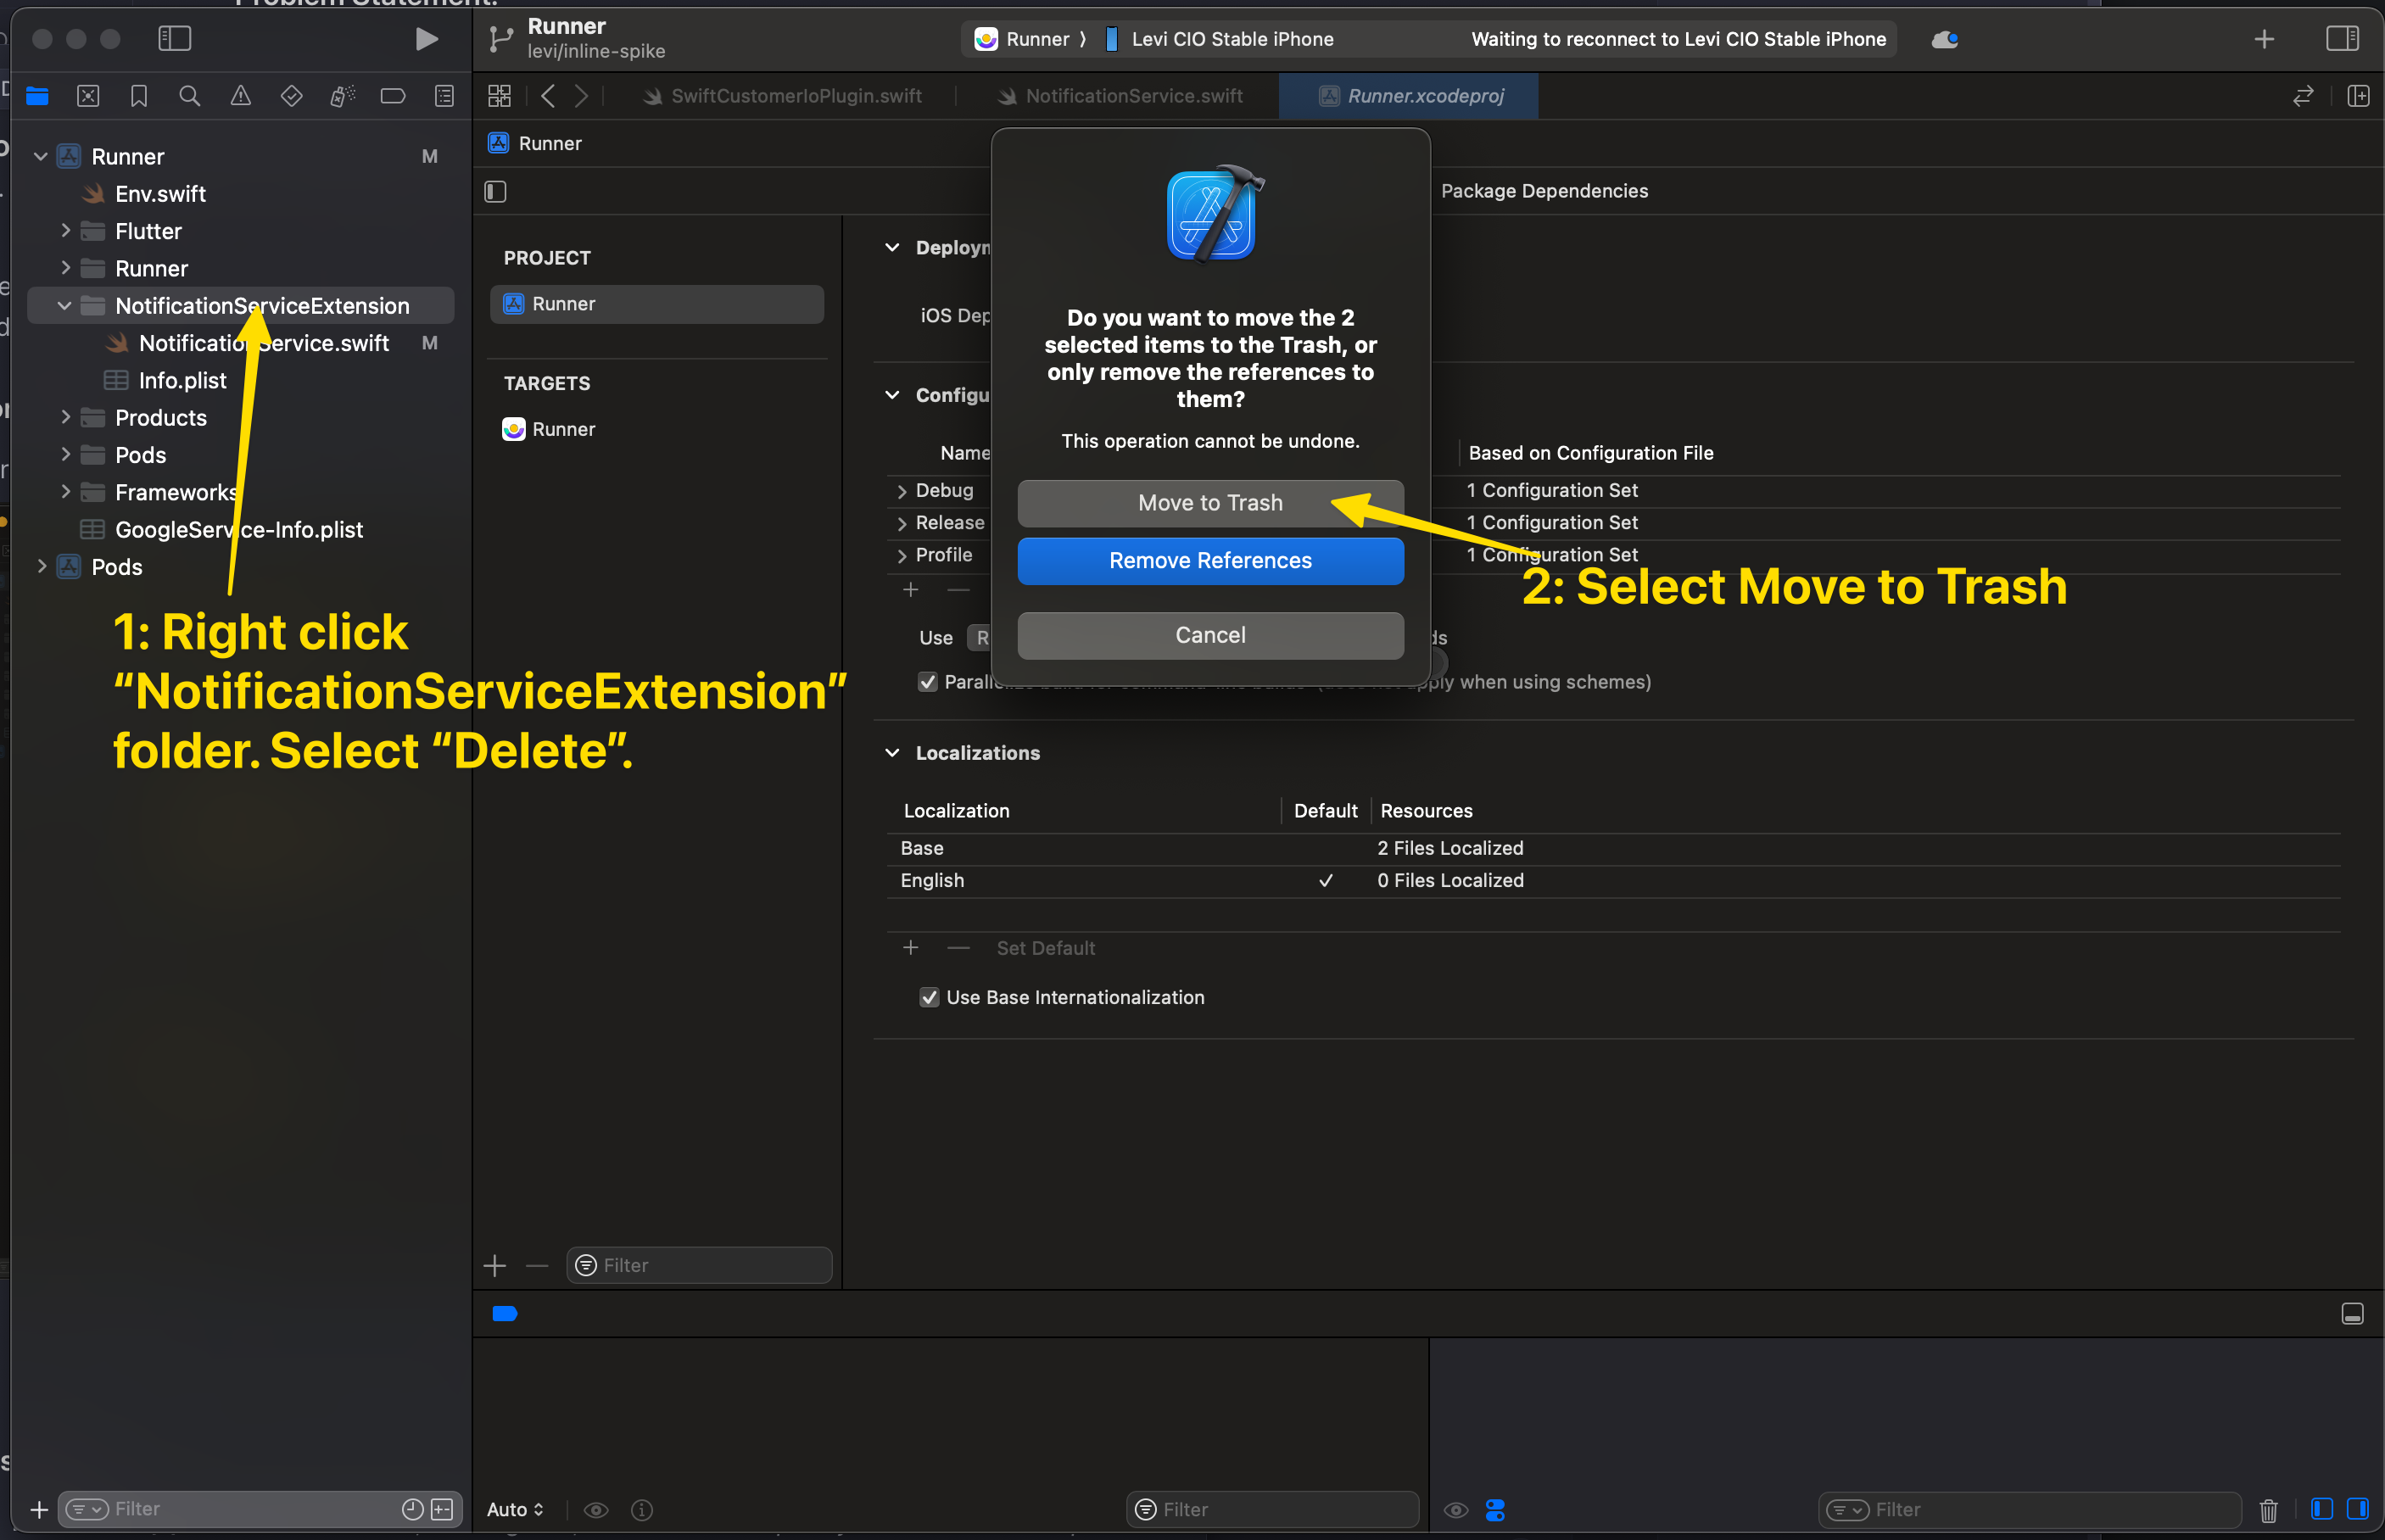Open the Breakpoint navigator icon

coord(393,96)
